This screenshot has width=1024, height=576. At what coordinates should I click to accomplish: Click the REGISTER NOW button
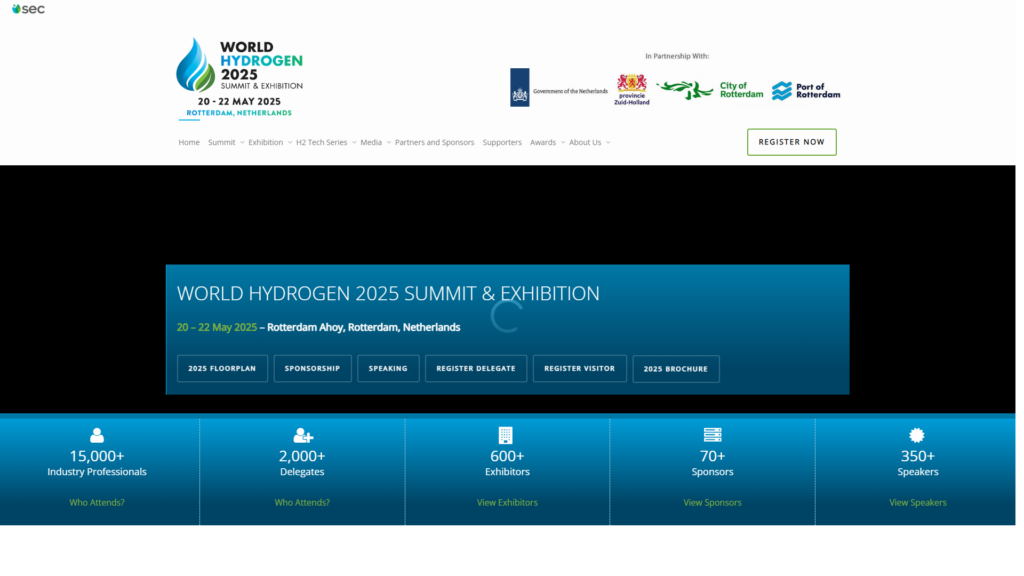pyautogui.click(x=792, y=142)
